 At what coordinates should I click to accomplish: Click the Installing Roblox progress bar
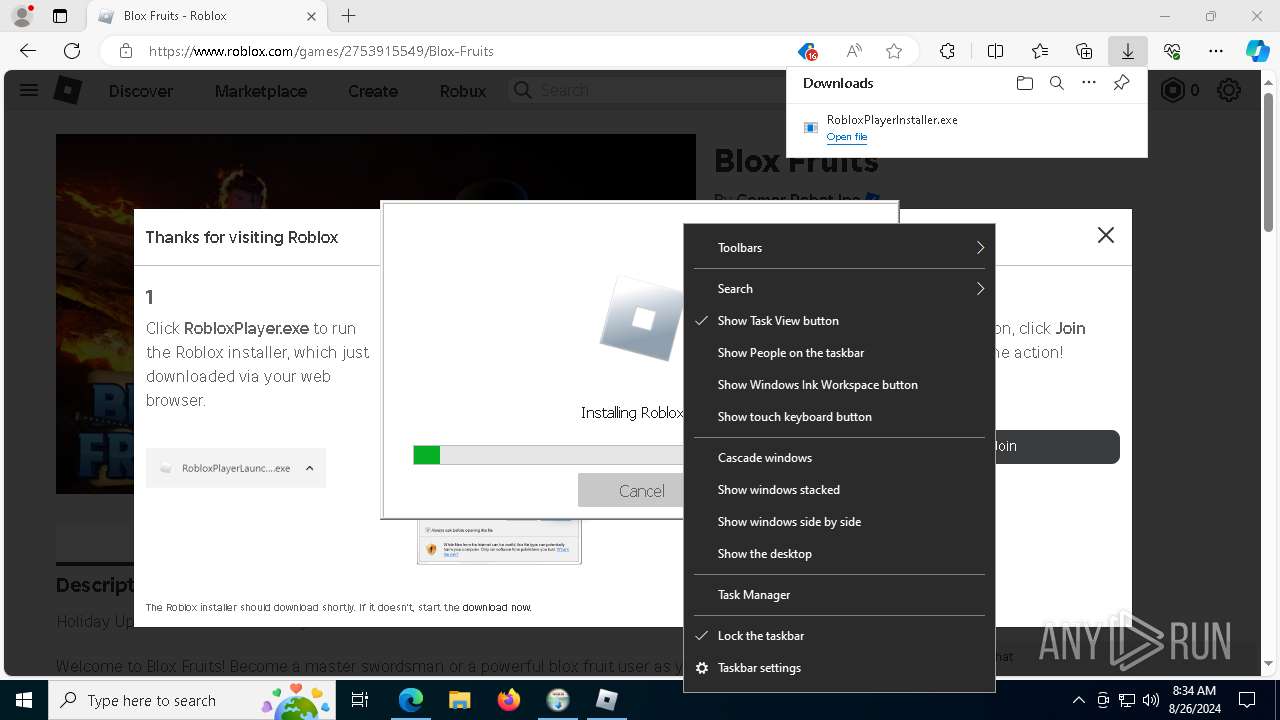548,455
